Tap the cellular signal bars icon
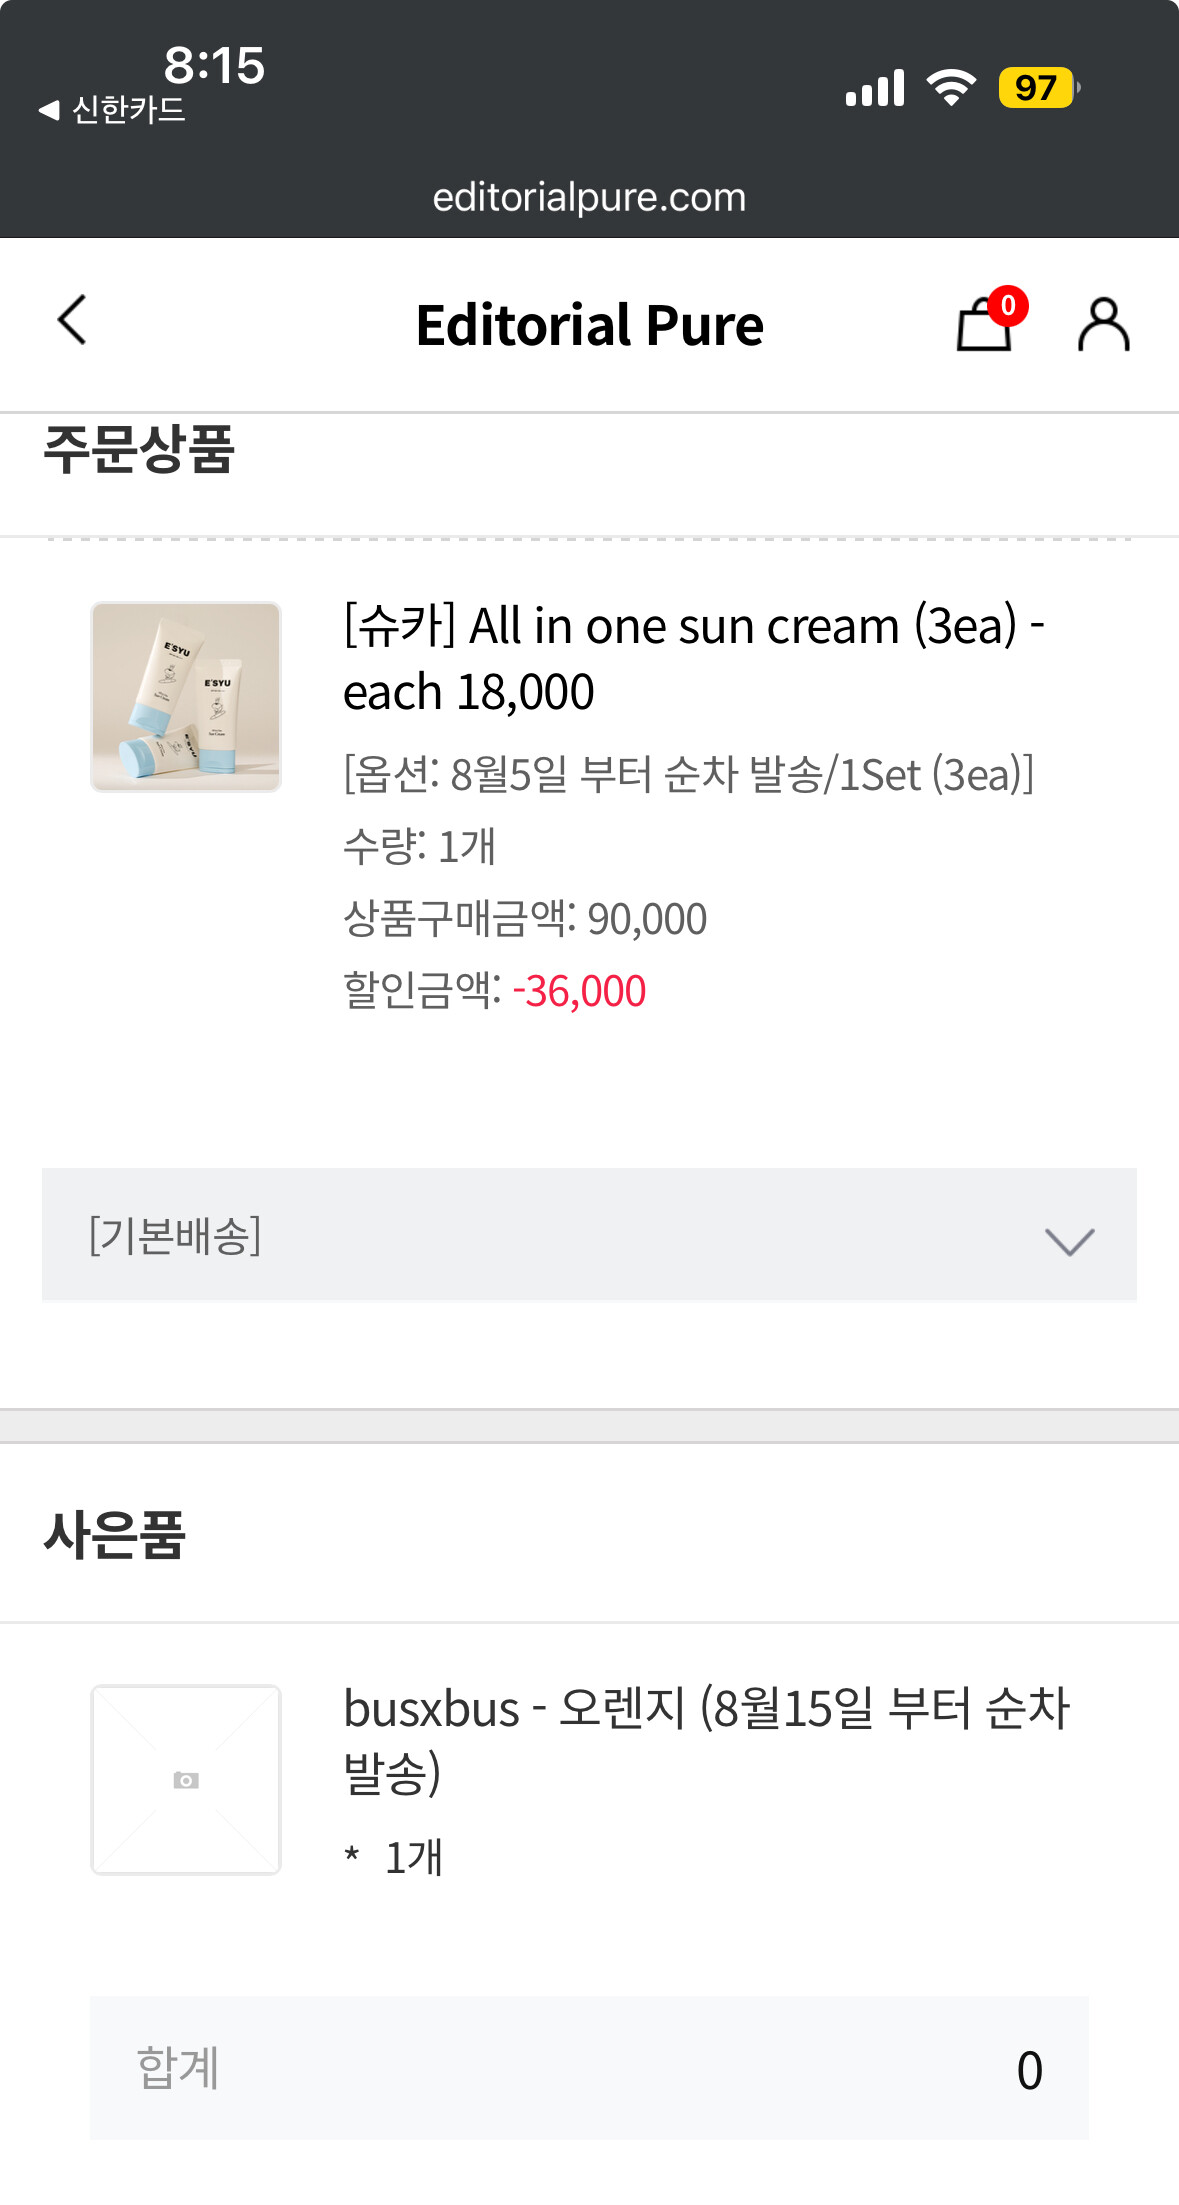 (x=875, y=88)
